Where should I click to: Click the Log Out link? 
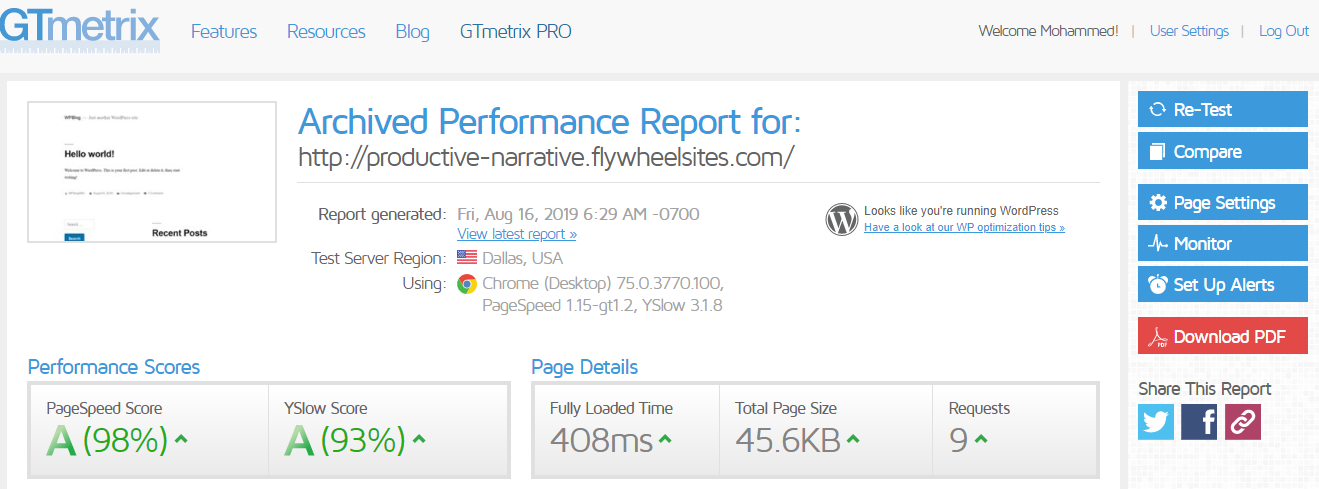(1284, 31)
